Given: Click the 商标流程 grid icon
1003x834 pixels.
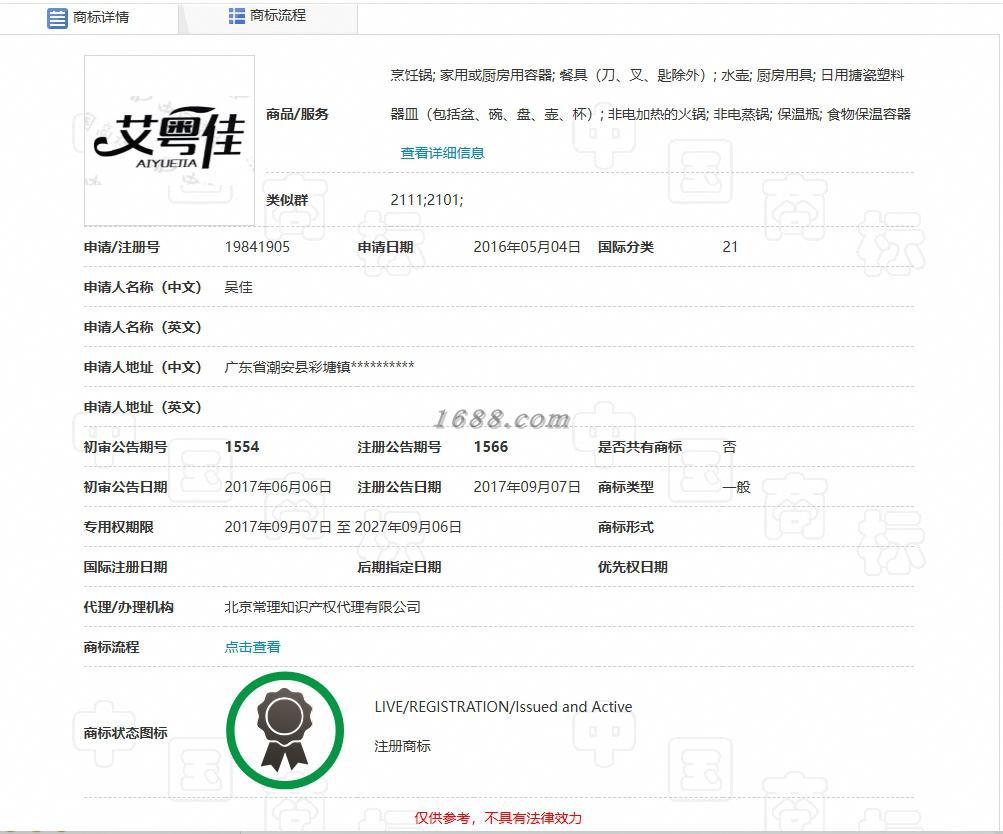Looking at the screenshot, I should pos(237,16).
